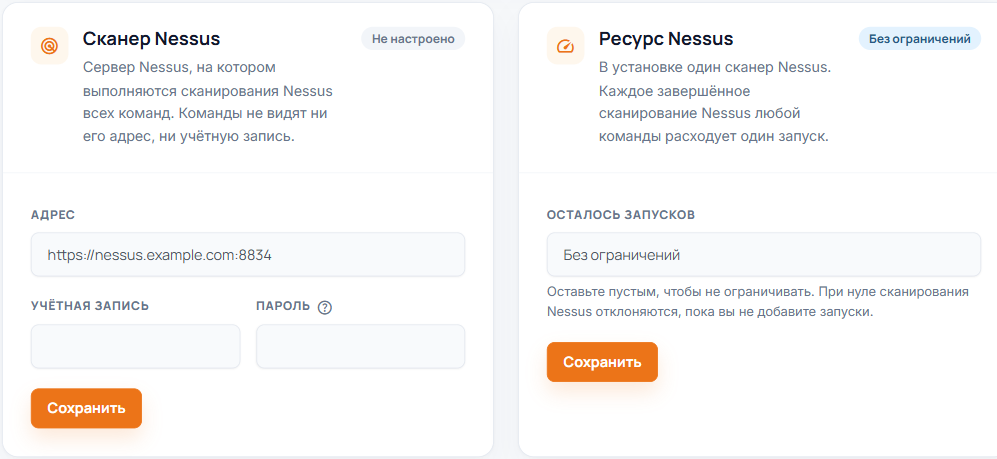
Task: Save the Ресурс Nessus settings with Сохранить
Action: (602, 362)
